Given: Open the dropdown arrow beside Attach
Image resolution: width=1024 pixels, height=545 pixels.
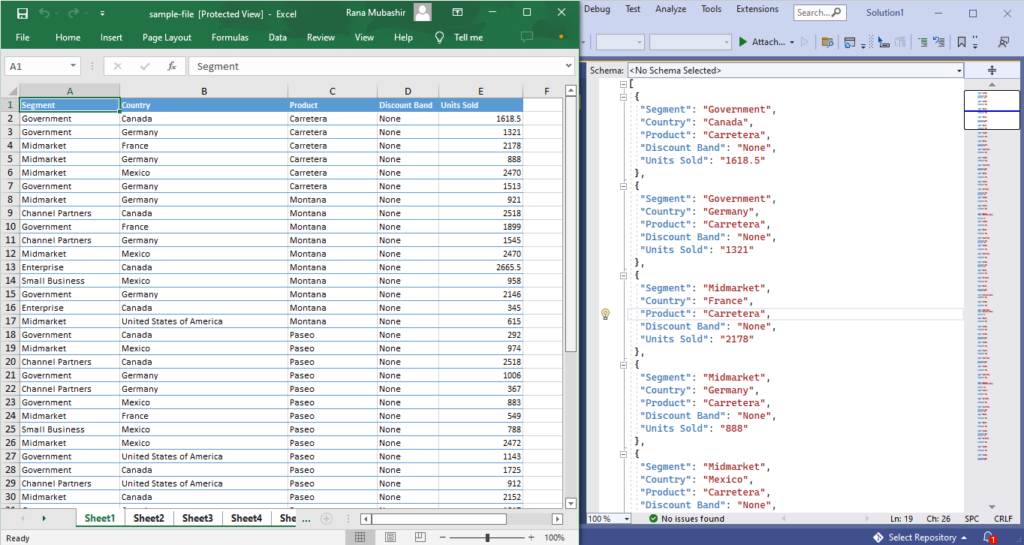Looking at the screenshot, I should click(x=792, y=42).
